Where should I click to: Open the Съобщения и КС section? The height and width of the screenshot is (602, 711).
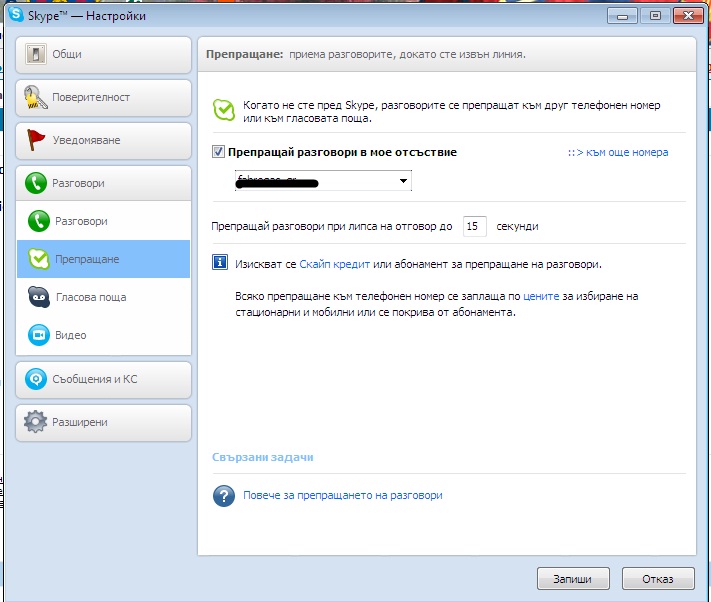tap(103, 379)
